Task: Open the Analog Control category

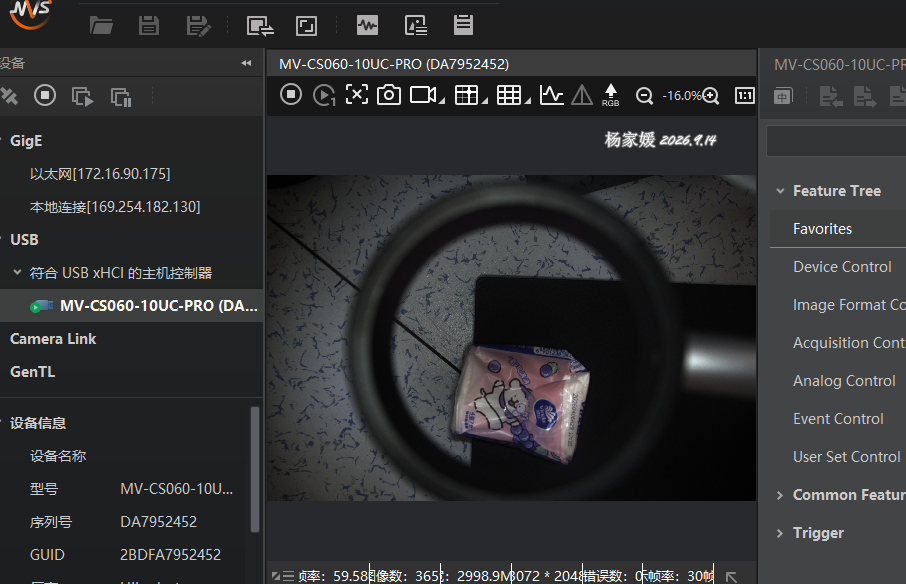Action: (844, 381)
